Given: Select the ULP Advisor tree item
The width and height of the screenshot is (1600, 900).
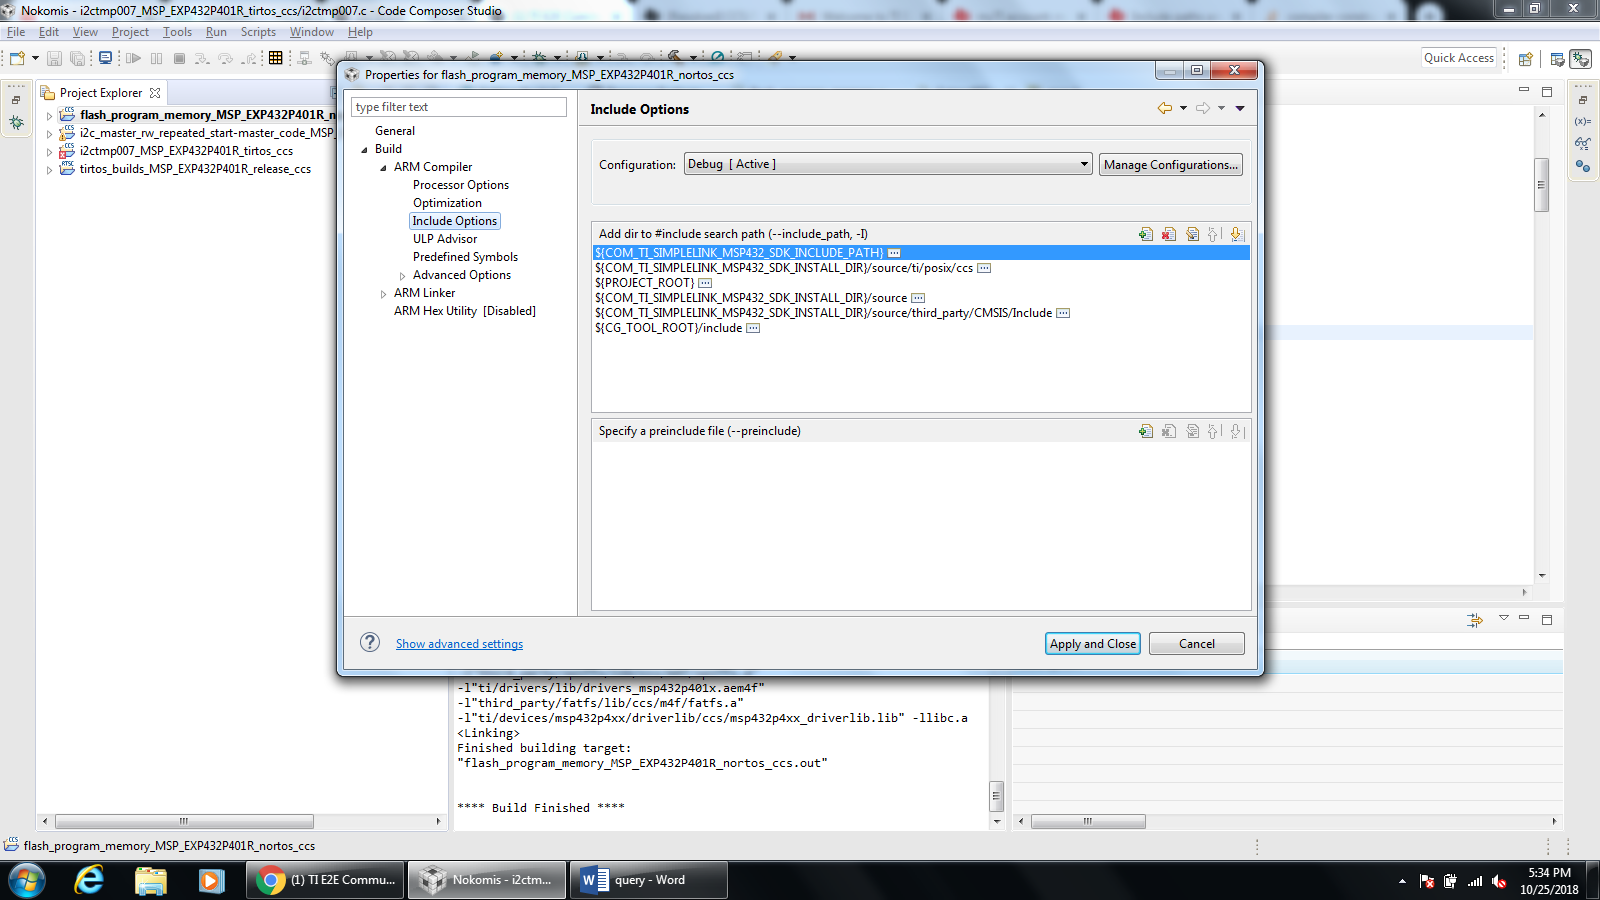Looking at the screenshot, I should pyautogui.click(x=445, y=239).
